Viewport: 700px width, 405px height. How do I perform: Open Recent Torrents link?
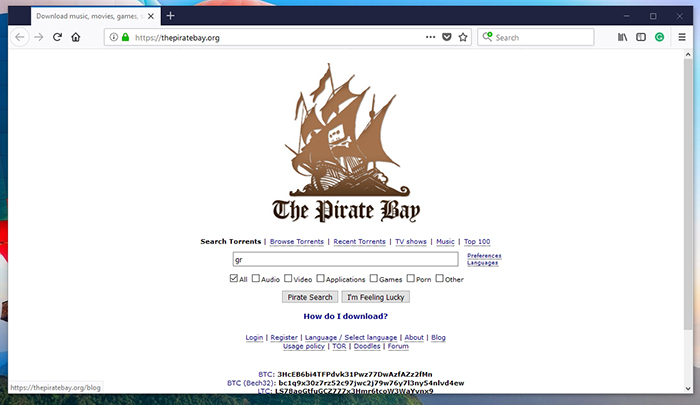pyautogui.click(x=359, y=242)
